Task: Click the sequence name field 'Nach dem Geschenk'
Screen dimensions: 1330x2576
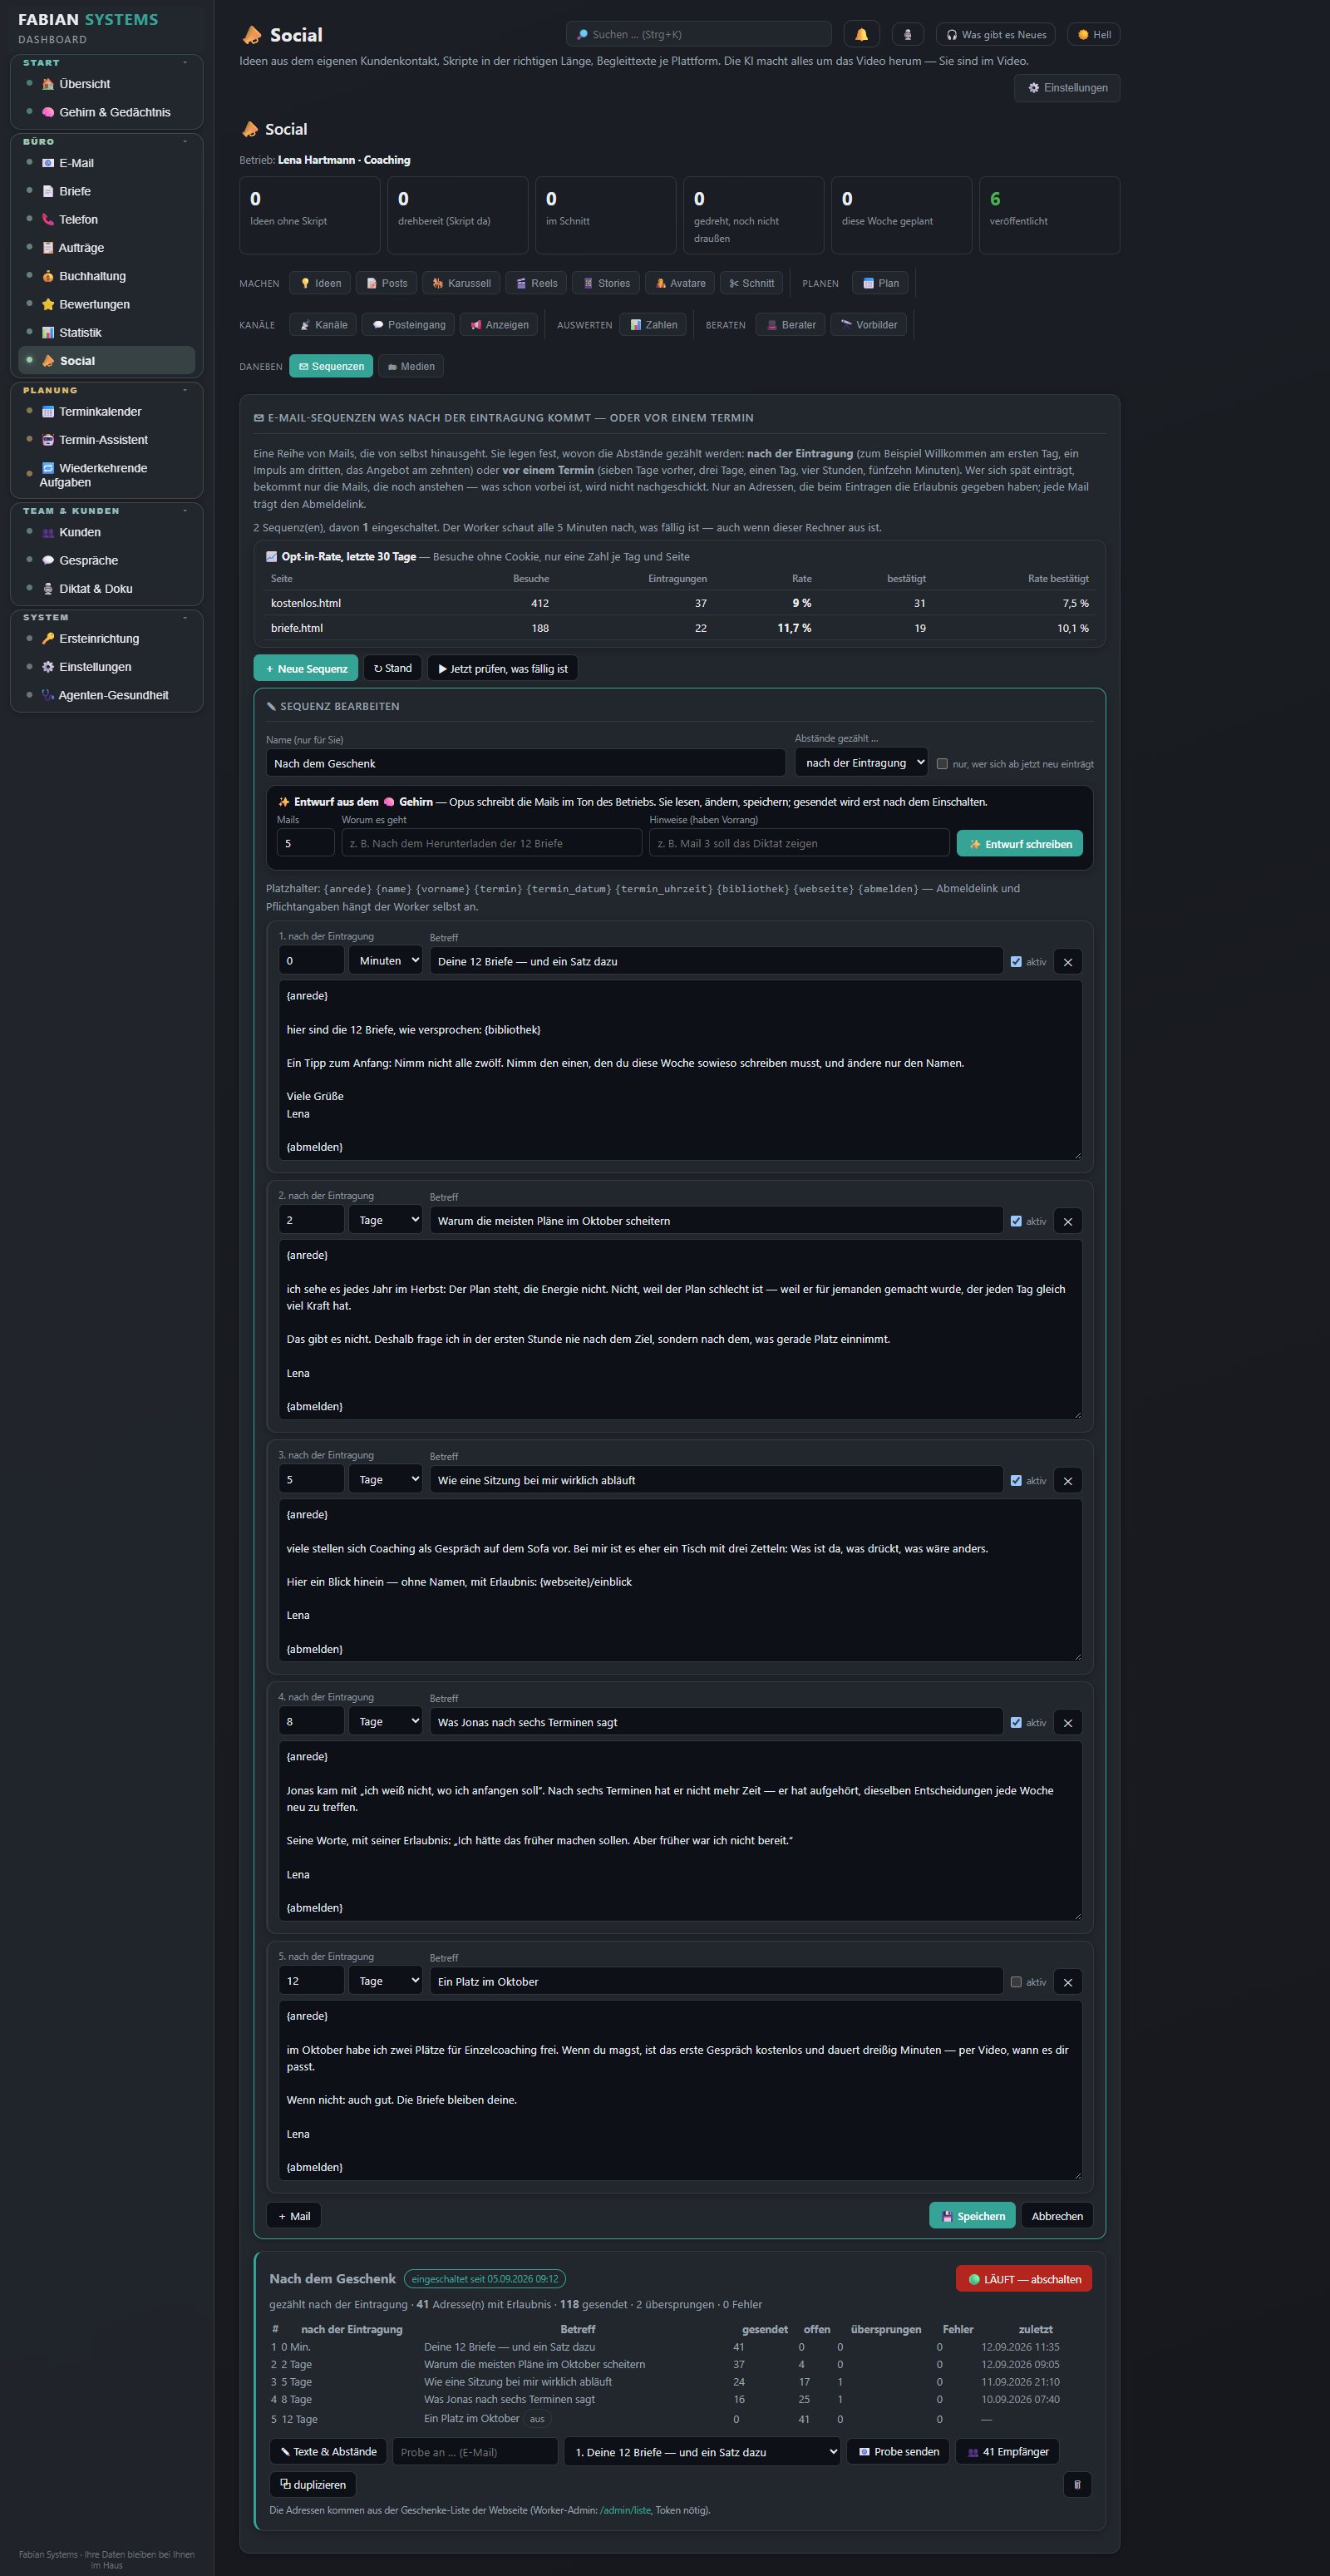Action: tap(525, 763)
